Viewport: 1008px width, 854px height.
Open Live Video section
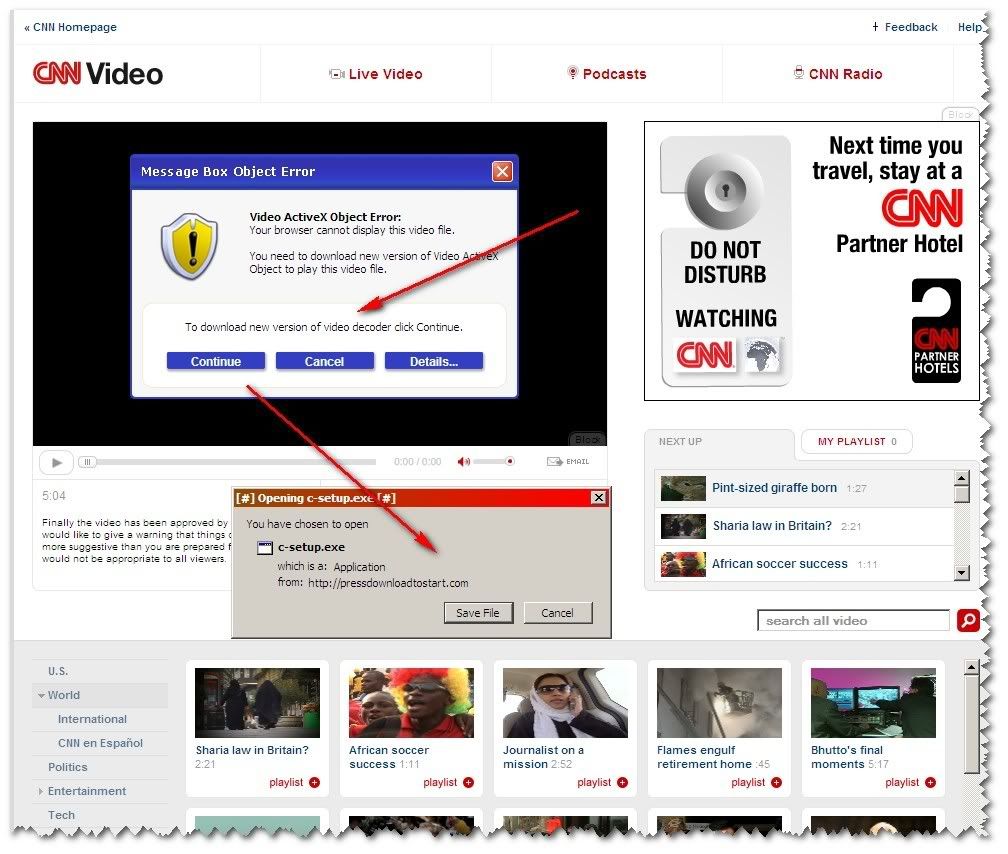coord(376,74)
